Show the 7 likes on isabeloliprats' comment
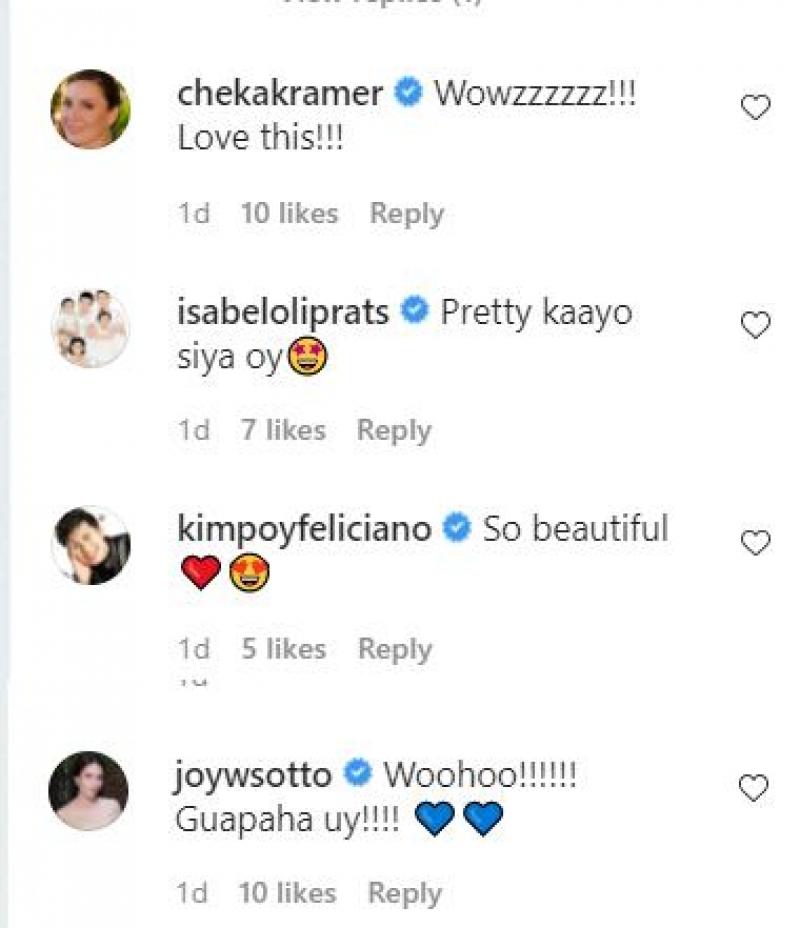This screenshot has height=928, width=800. [283, 430]
